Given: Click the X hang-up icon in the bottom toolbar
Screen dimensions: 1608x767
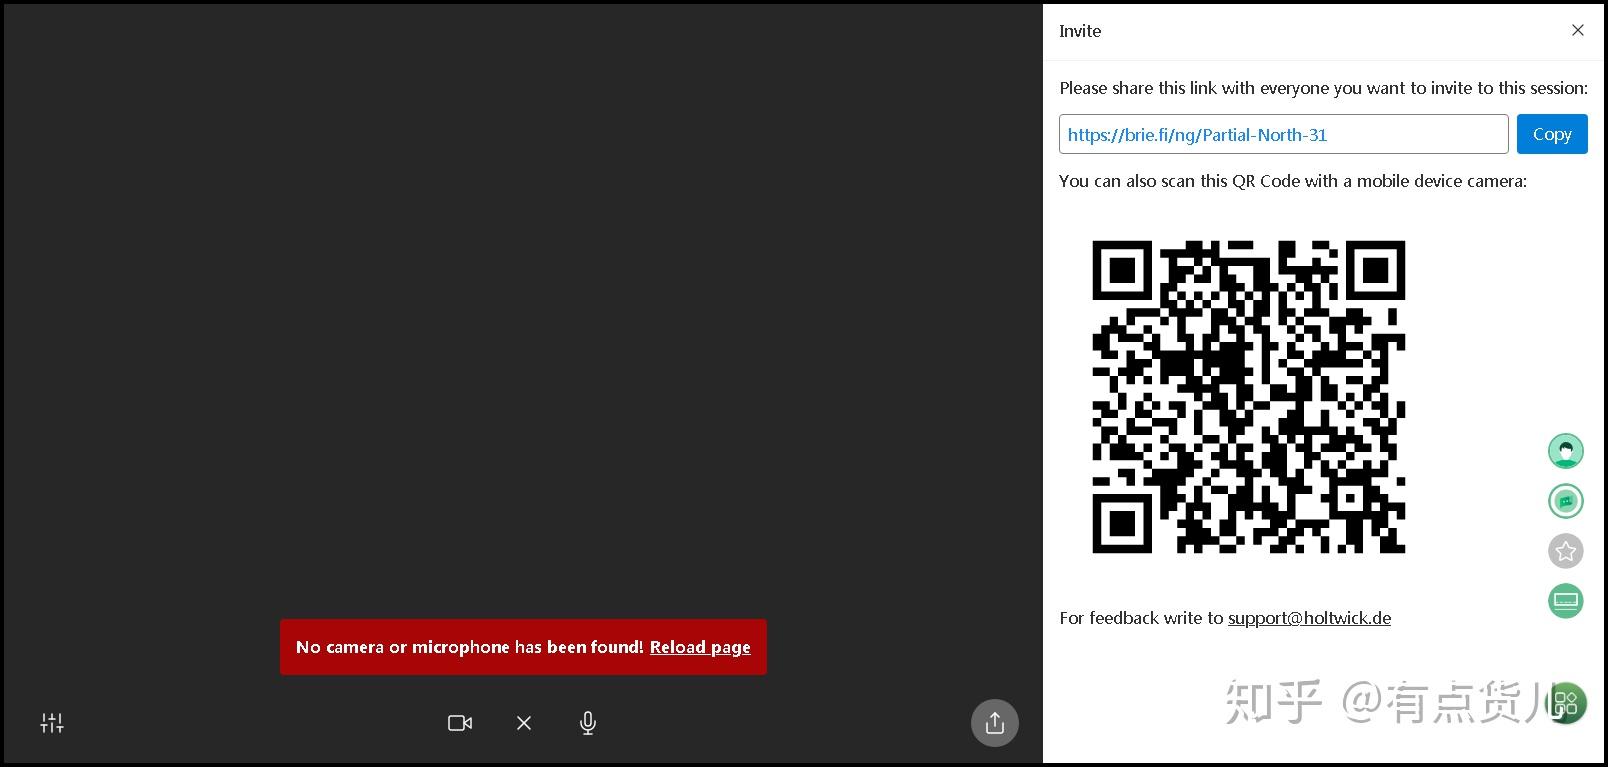Looking at the screenshot, I should click(524, 723).
